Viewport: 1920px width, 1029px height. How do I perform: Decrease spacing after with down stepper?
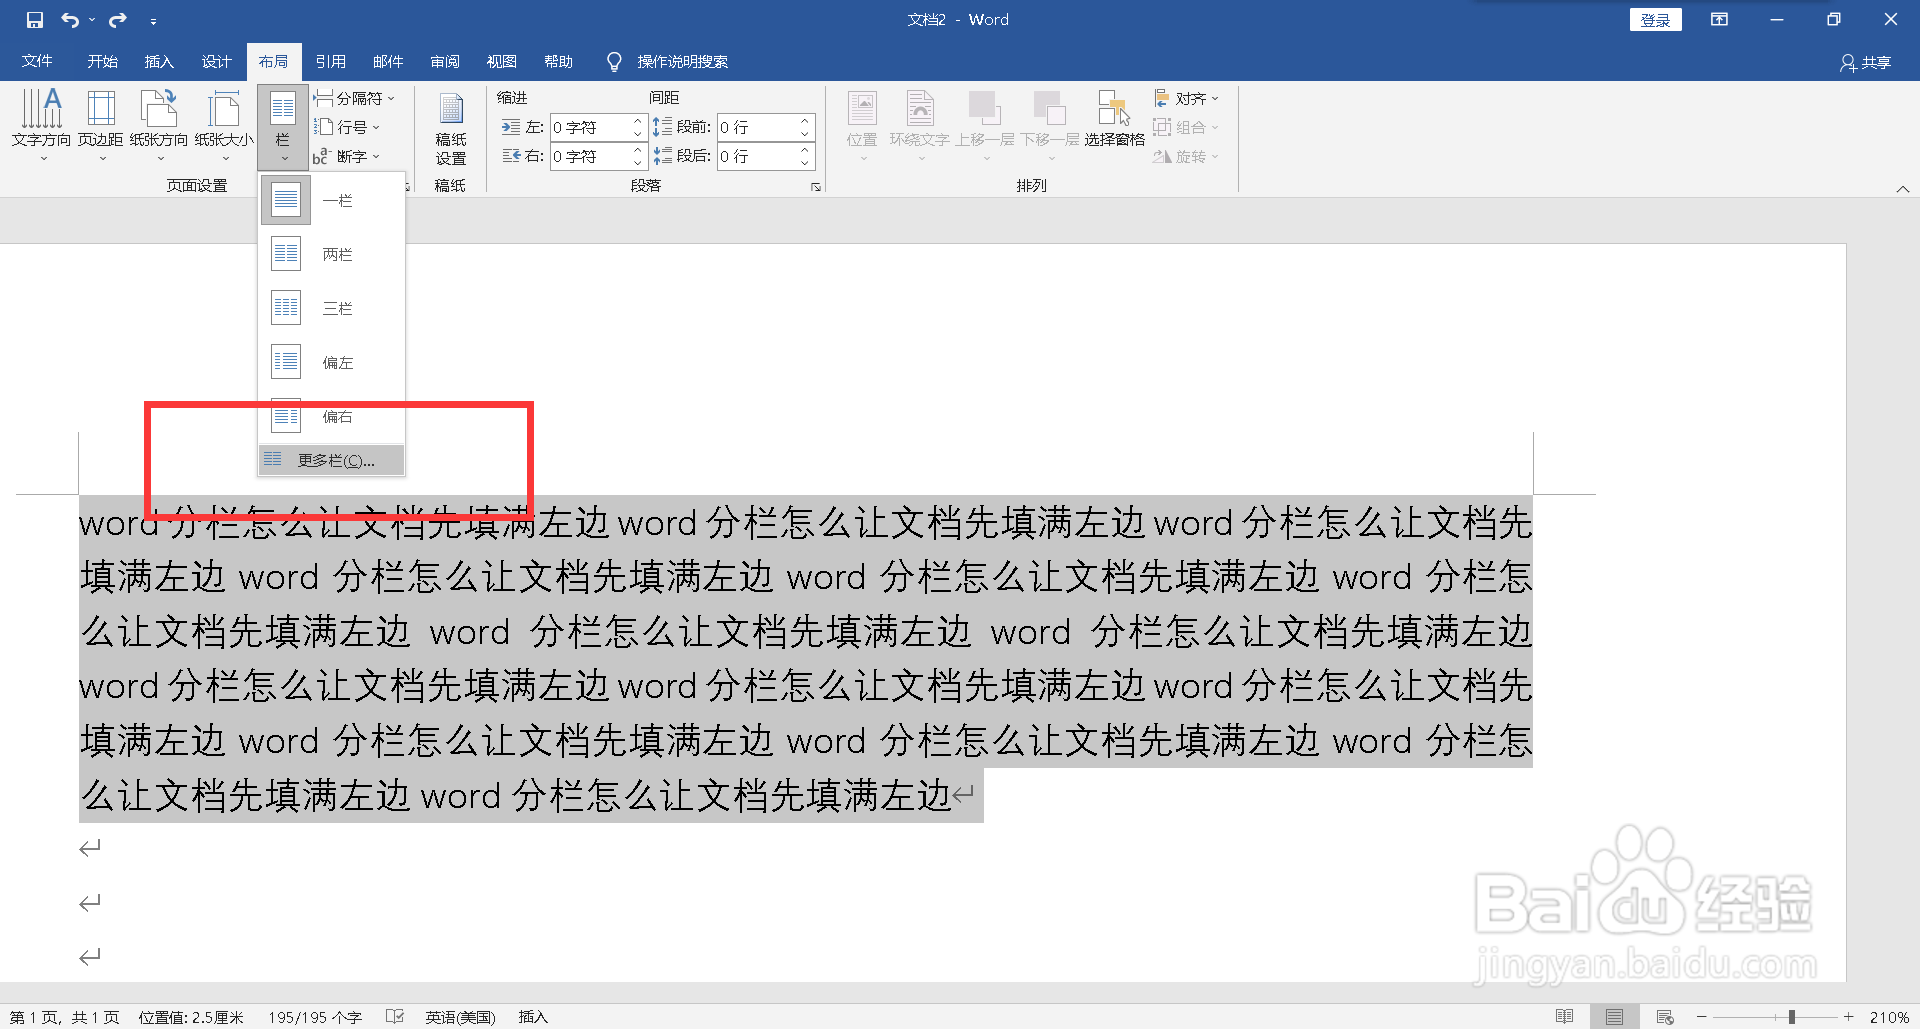805,163
